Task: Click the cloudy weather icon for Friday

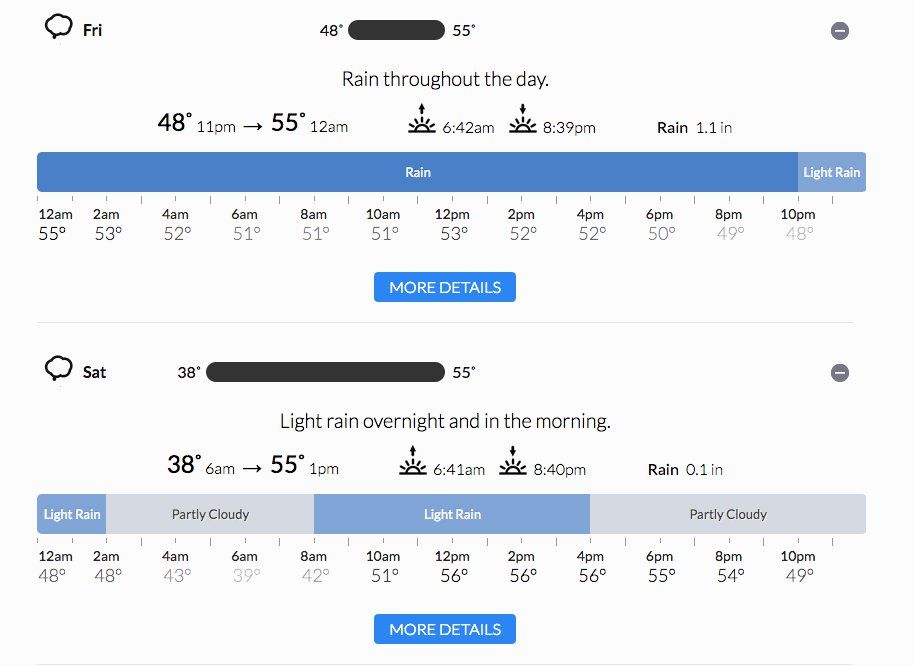Action: [59, 27]
